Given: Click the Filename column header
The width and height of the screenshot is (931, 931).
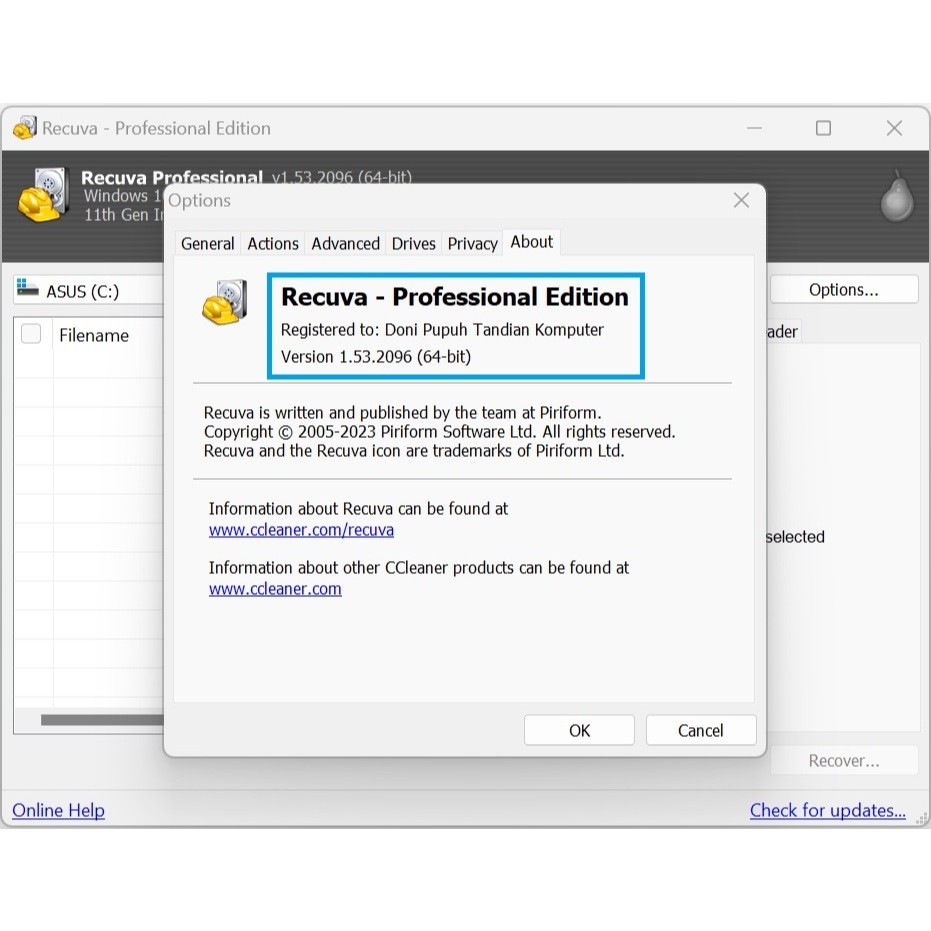Looking at the screenshot, I should [x=107, y=335].
